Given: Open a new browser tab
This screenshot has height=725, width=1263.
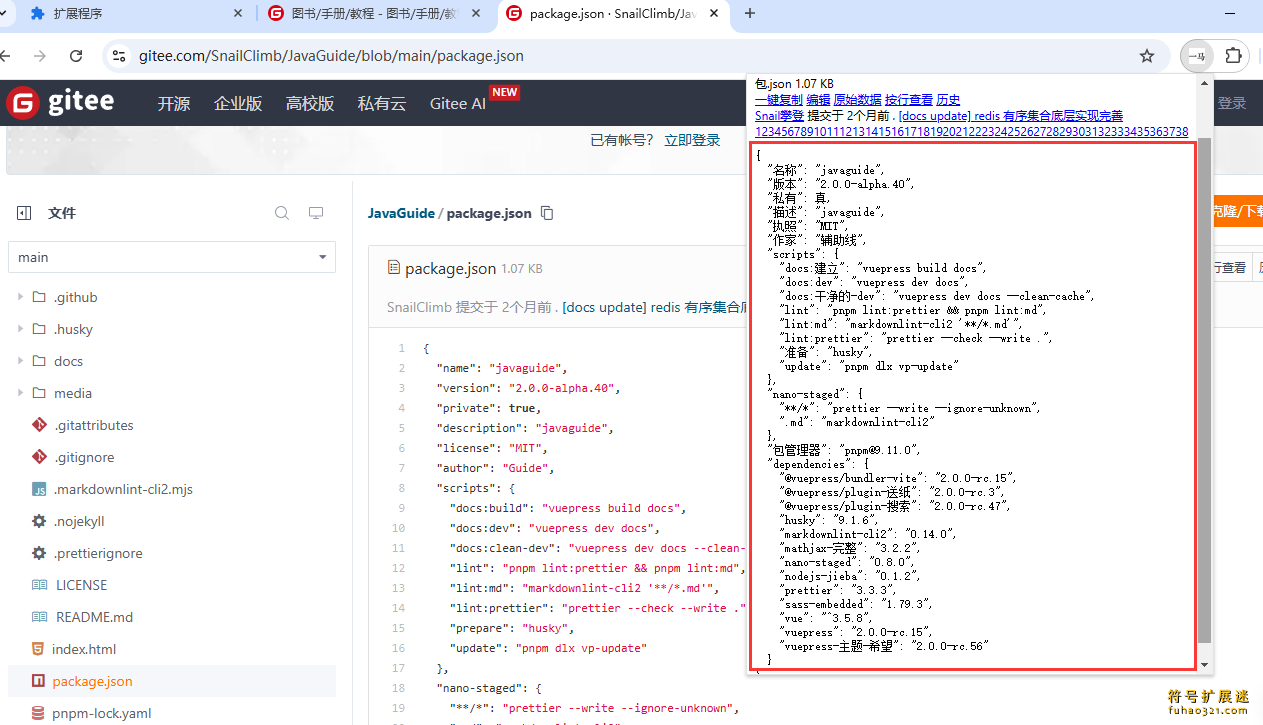Looking at the screenshot, I should coord(750,13).
